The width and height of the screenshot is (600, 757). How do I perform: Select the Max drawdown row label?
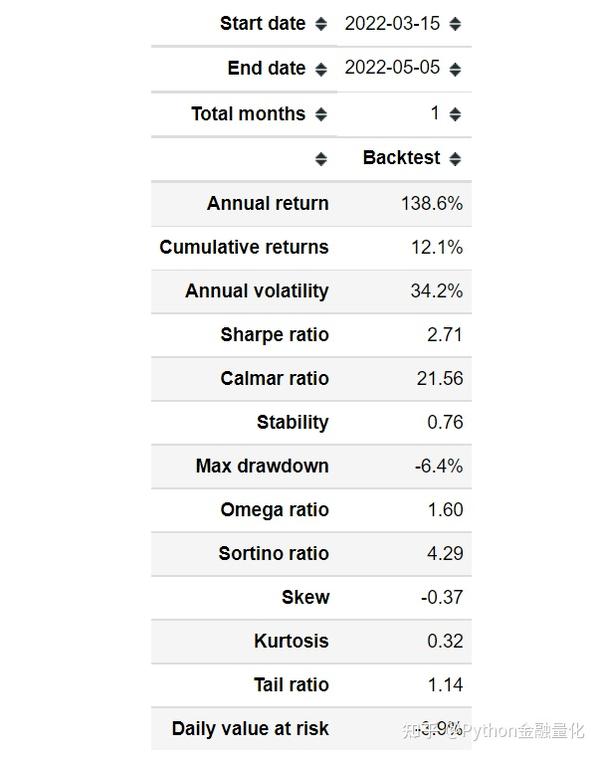click(x=263, y=466)
